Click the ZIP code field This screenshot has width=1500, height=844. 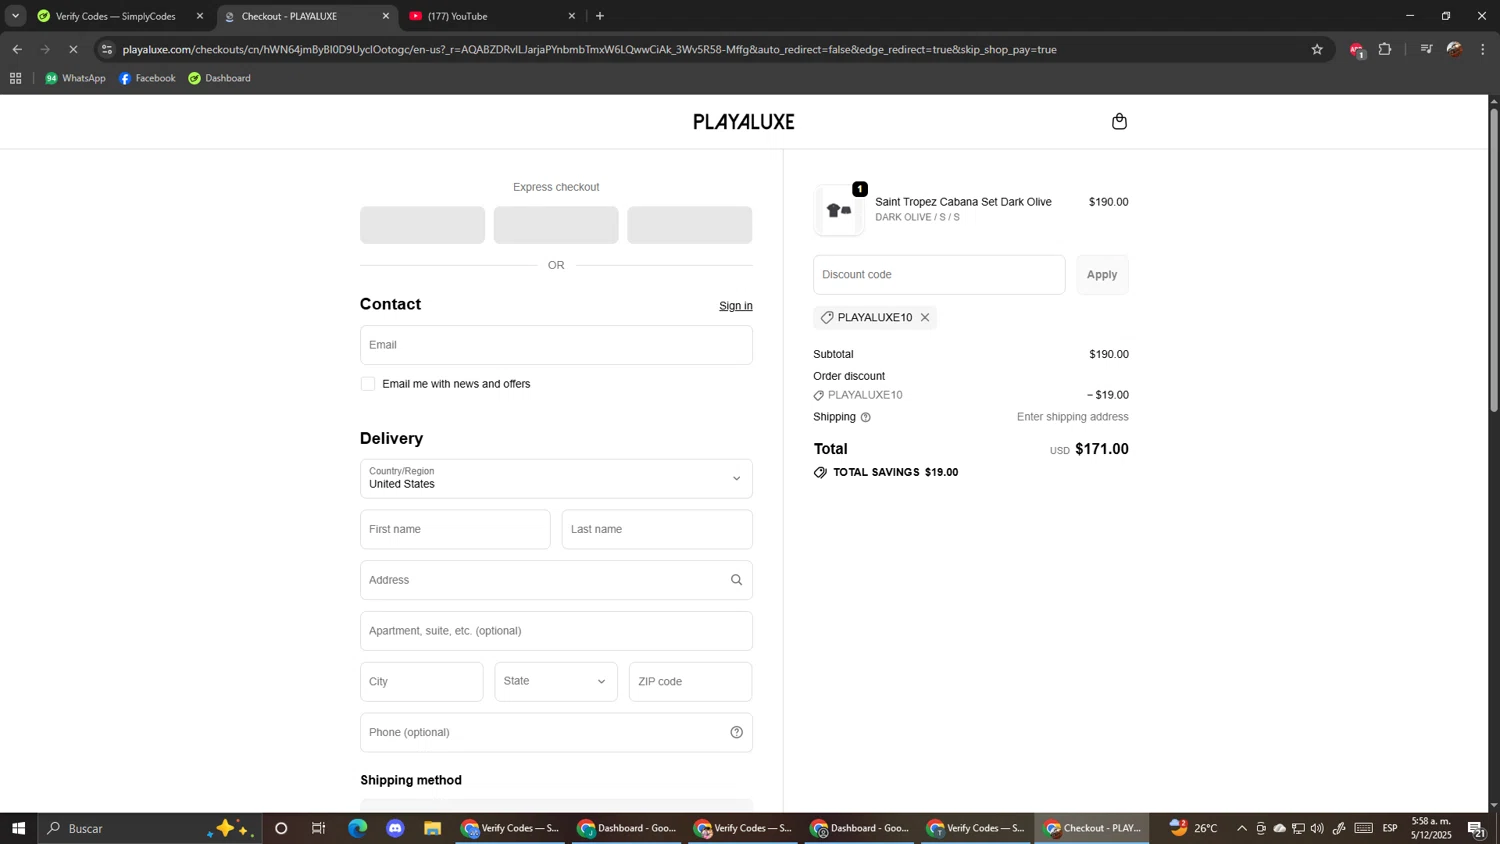690,682
